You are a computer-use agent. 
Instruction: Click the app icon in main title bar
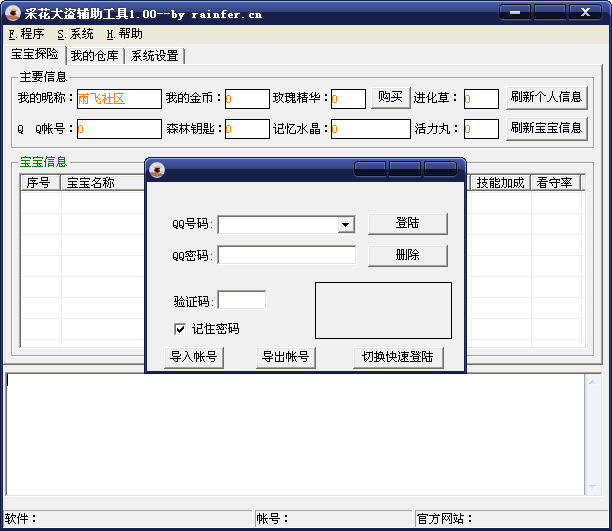coord(13,13)
